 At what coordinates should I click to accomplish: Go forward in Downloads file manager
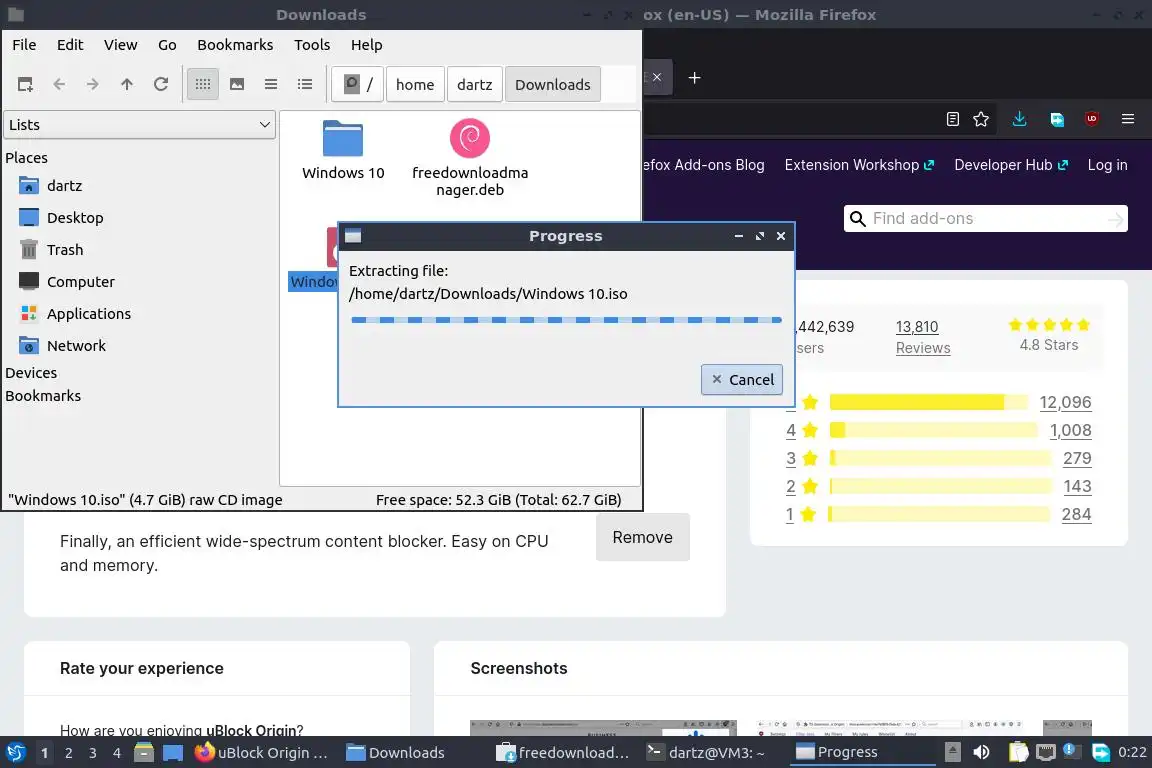[93, 85]
